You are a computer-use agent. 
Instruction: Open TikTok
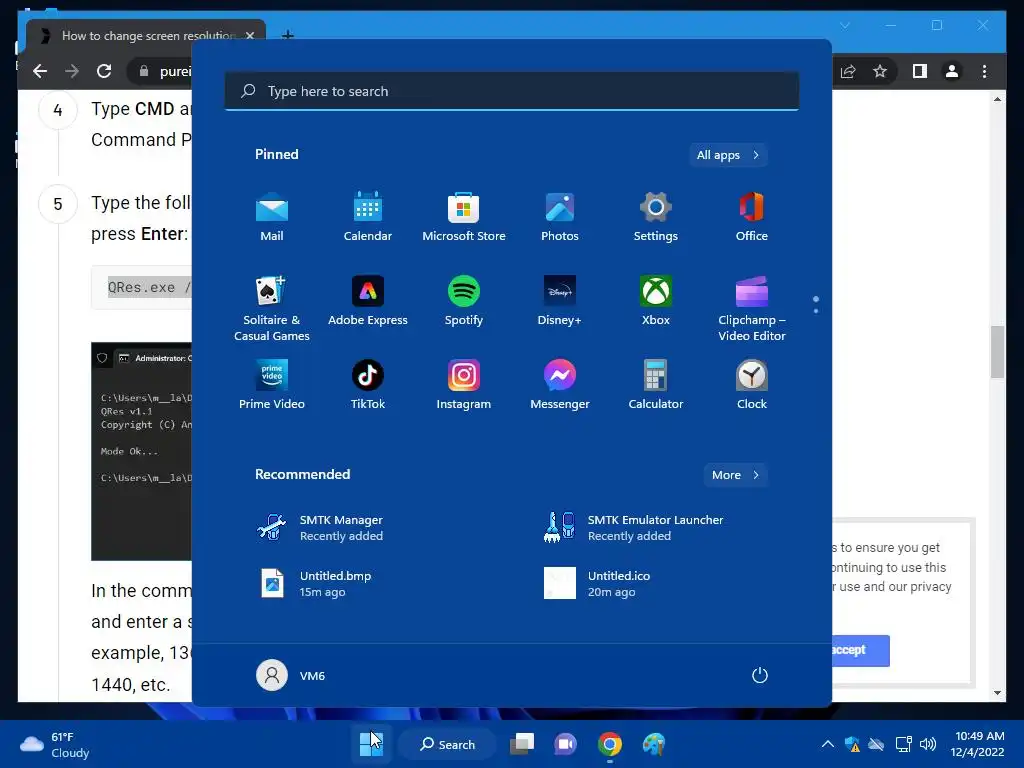[x=368, y=385]
